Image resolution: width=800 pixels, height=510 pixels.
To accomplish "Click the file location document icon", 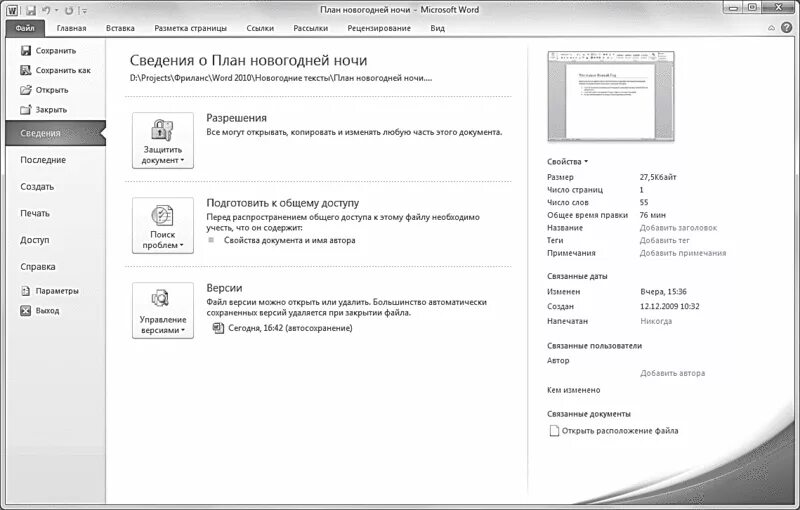I will (x=554, y=431).
